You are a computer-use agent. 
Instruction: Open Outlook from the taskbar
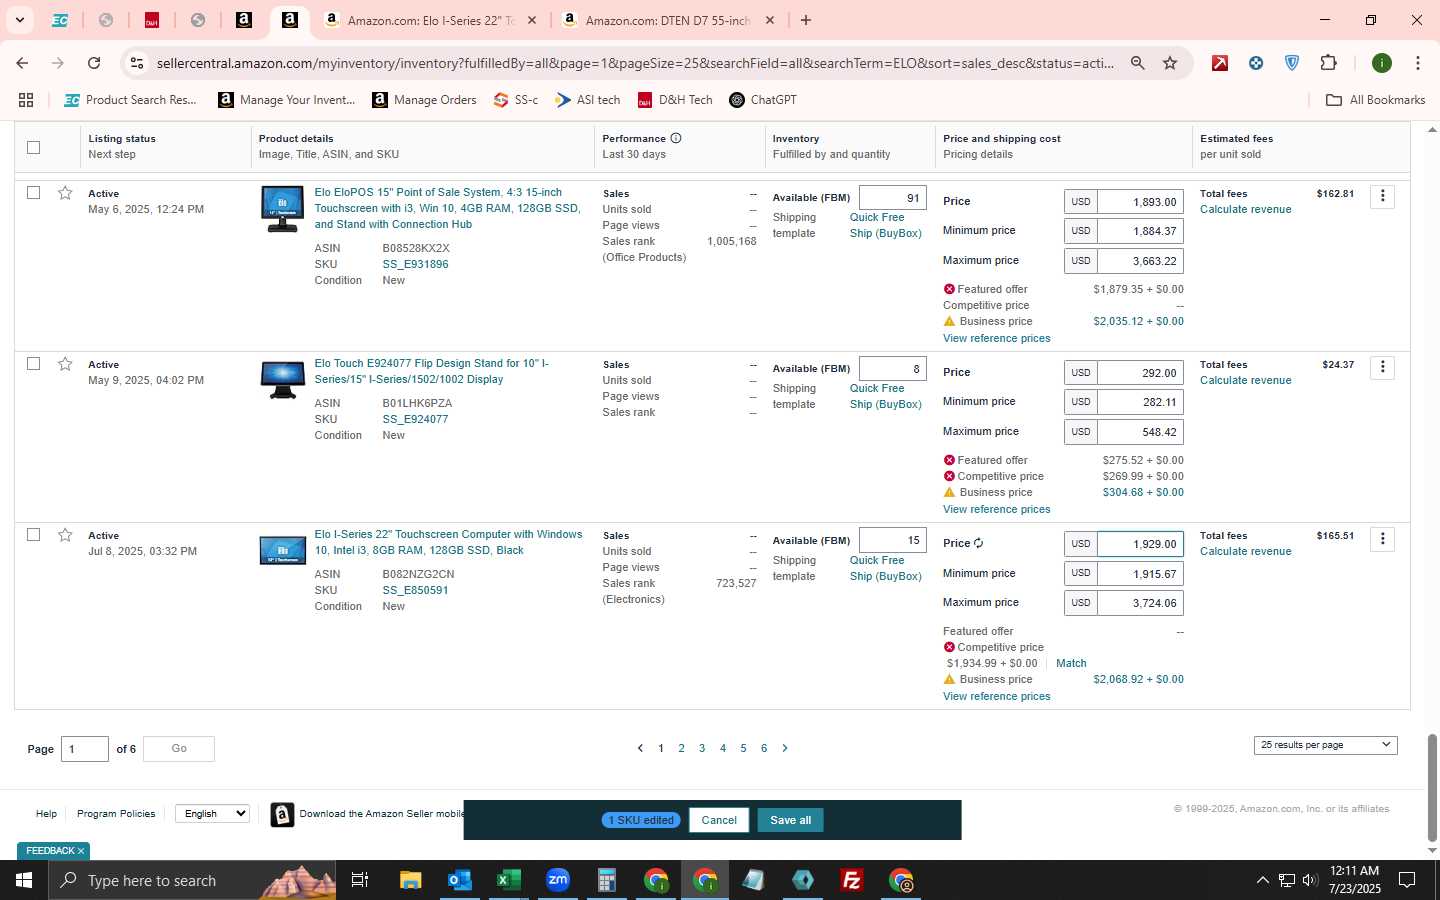(x=459, y=880)
